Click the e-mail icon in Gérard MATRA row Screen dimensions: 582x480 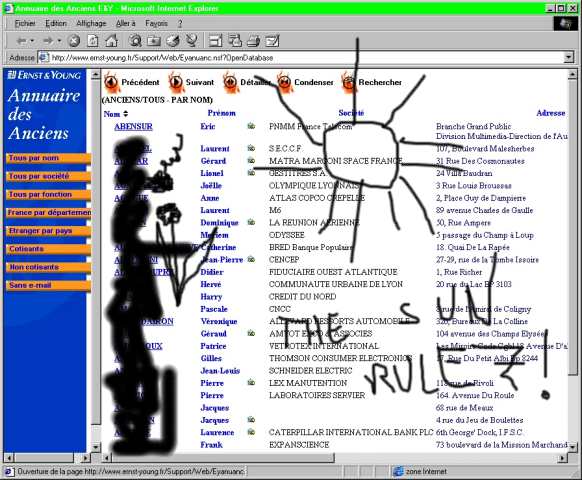point(251,161)
